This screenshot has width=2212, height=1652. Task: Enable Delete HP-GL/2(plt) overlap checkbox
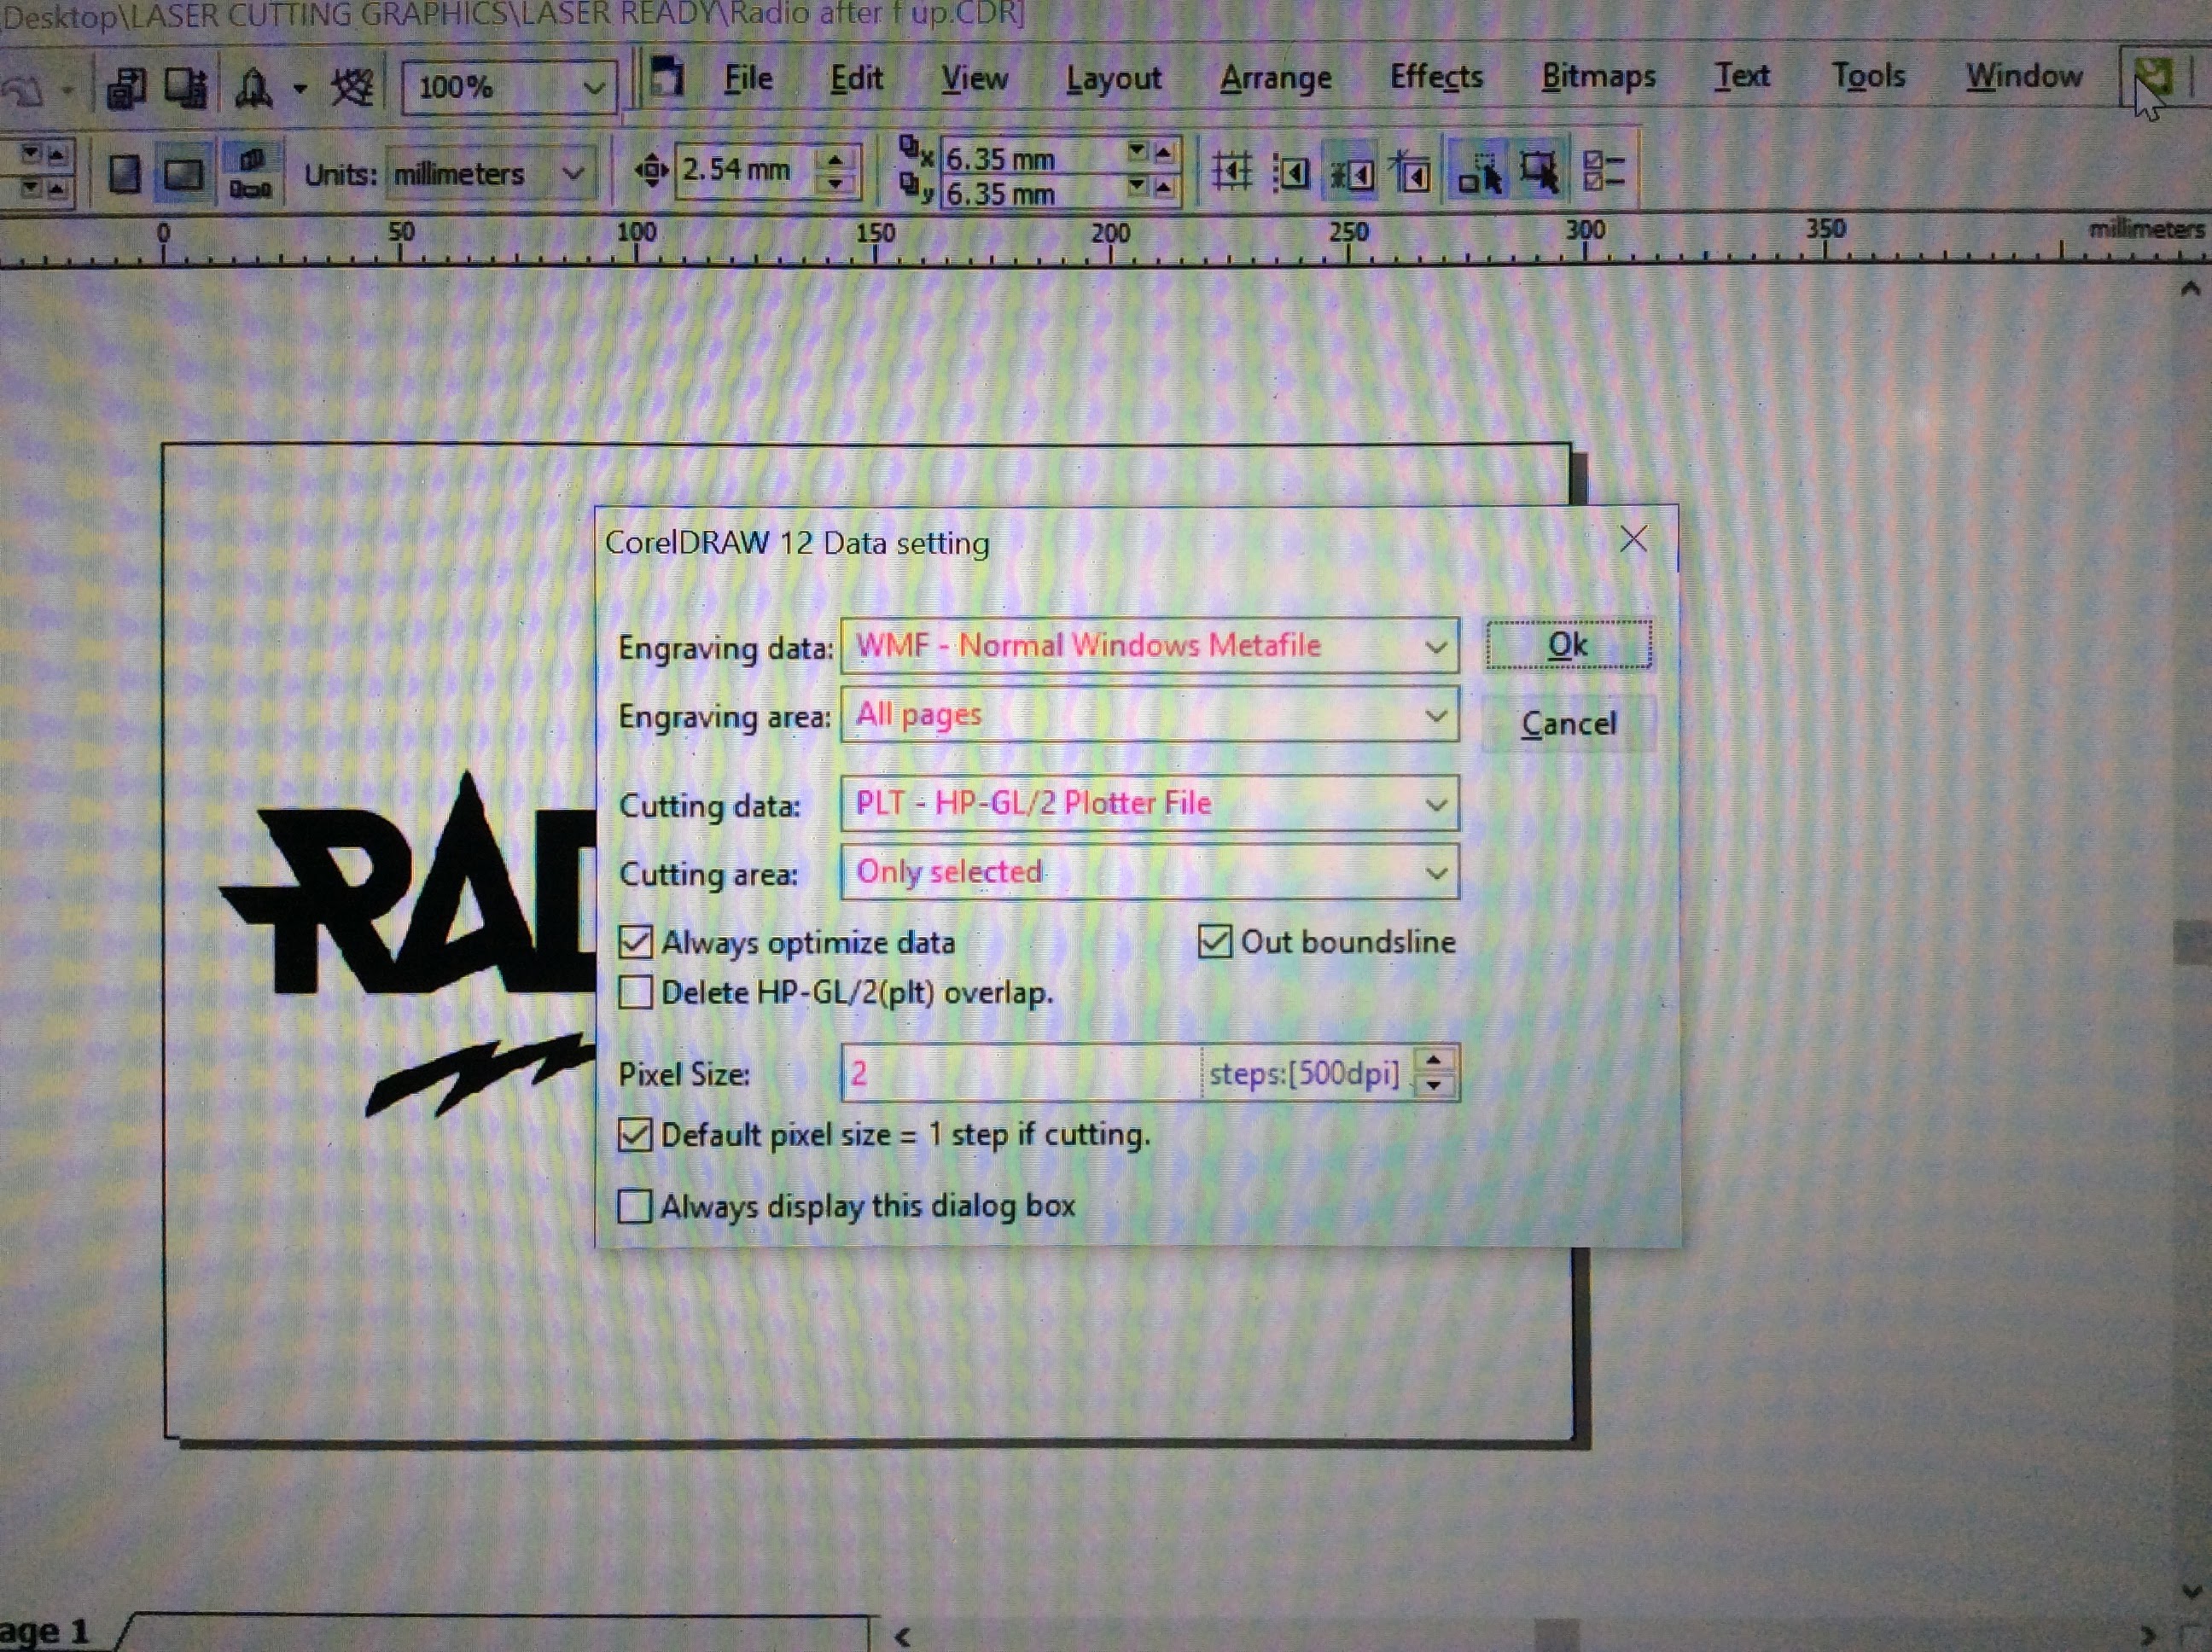tap(635, 992)
